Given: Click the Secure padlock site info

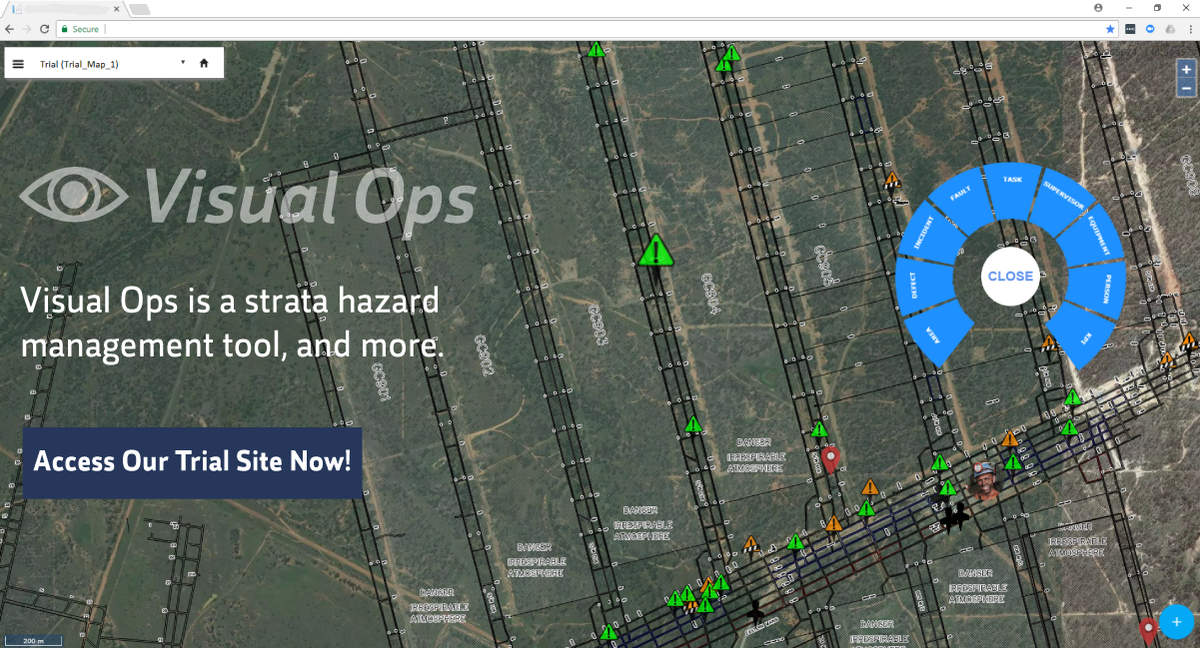Looking at the screenshot, I should 79,29.
